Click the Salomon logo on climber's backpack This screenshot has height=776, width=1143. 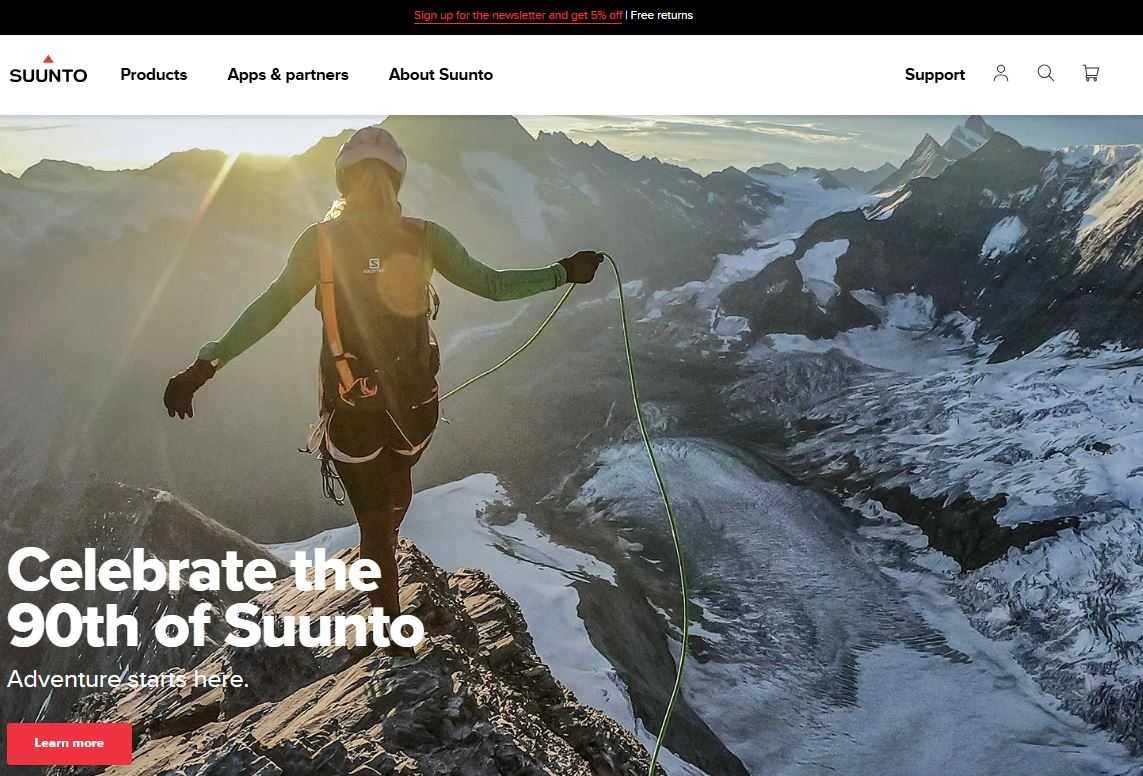point(373,265)
